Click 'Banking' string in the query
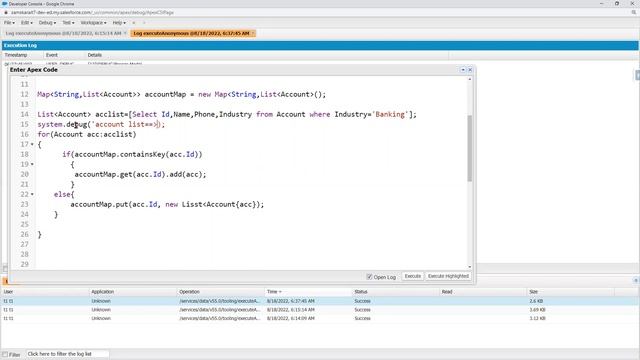Image resolution: width=640 pixels, height=360 pixels. click(x=390, y=114)
